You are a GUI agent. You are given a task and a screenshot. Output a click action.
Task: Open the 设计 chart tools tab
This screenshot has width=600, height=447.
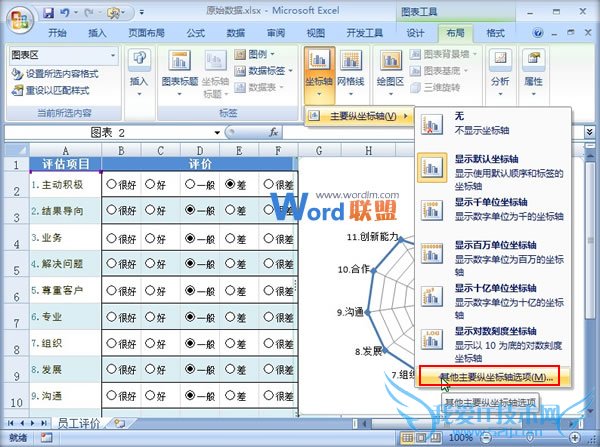pos(415,33)
